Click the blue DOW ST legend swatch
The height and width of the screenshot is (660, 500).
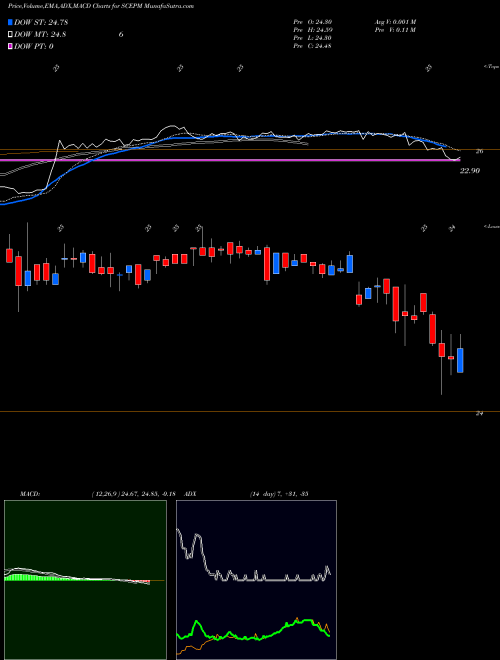[10, 22]
